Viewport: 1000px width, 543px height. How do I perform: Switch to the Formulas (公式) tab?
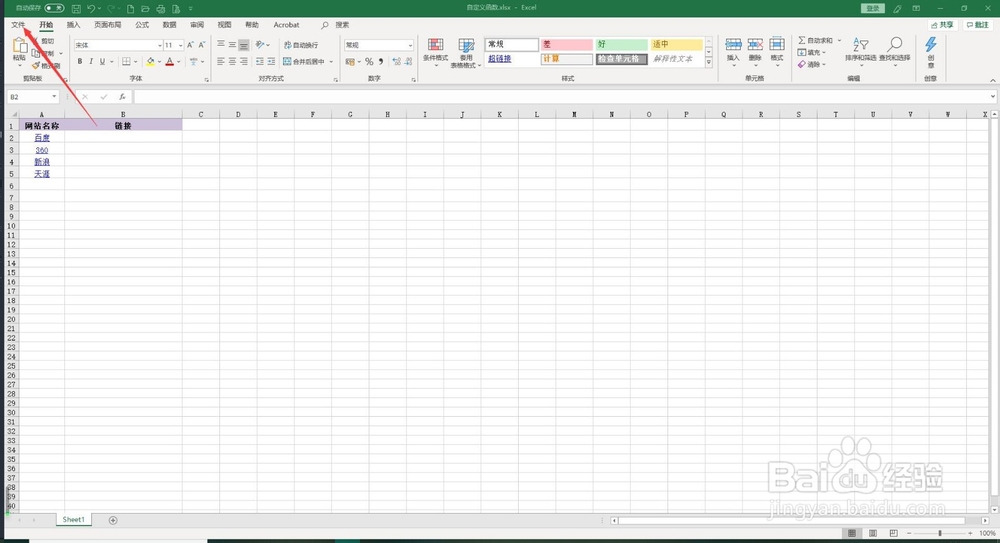(142, 25)
